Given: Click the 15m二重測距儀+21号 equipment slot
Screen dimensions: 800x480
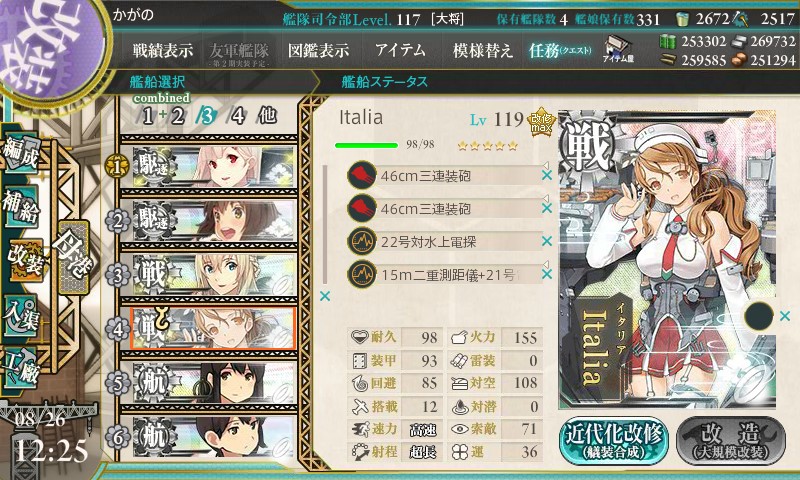Looking at the screenshot, I should tap(444, 274).
